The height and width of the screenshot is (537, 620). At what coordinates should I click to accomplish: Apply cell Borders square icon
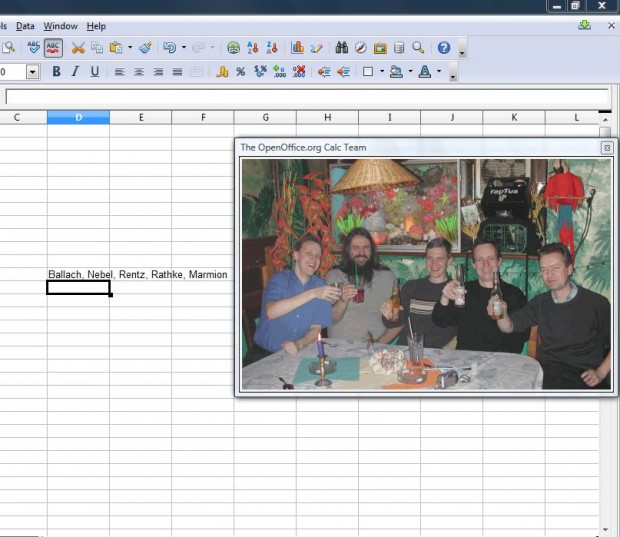point(368,72)
